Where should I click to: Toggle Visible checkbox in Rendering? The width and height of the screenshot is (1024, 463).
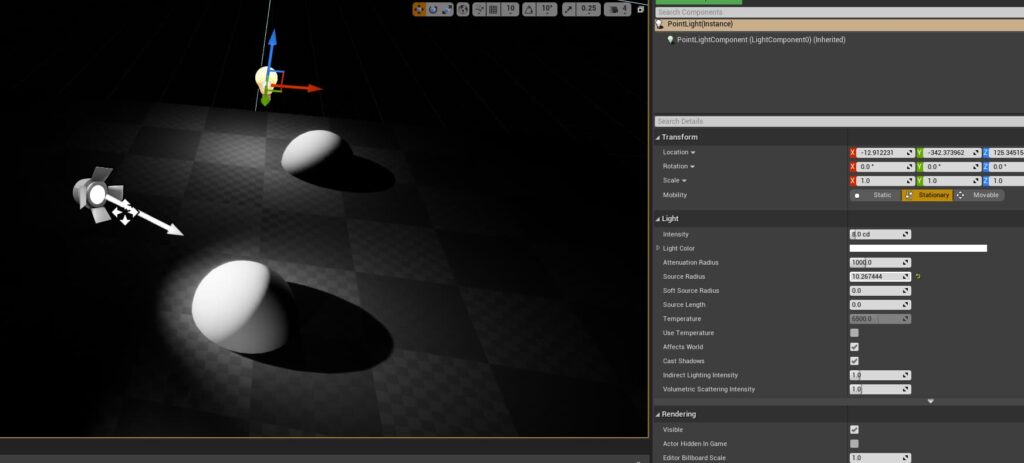pos(854,430)
